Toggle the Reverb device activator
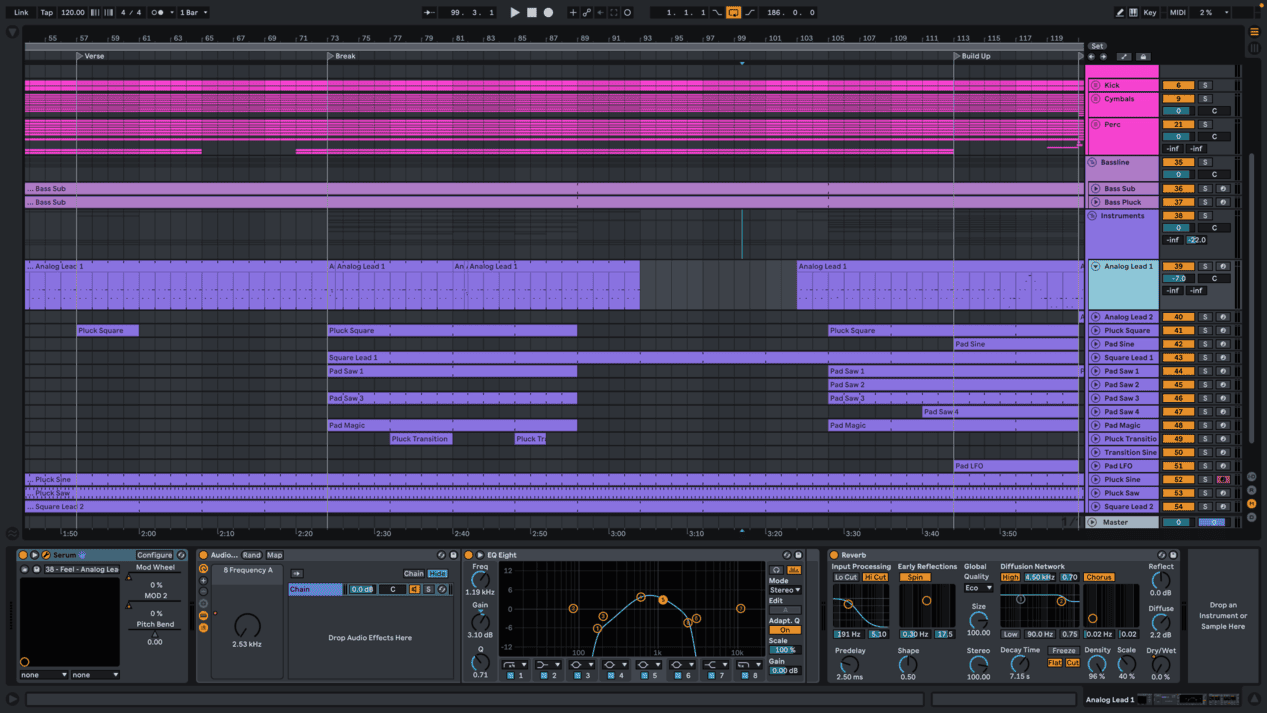 [x=834, y=555]
